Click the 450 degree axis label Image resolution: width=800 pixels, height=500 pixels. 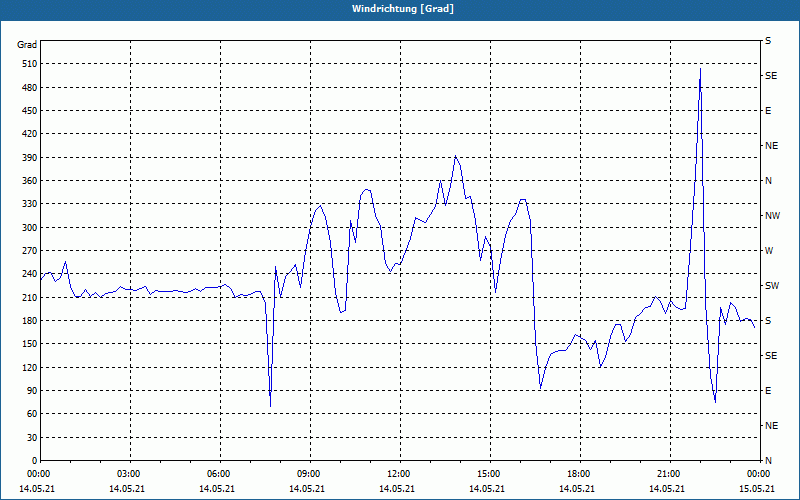point(30,111)
